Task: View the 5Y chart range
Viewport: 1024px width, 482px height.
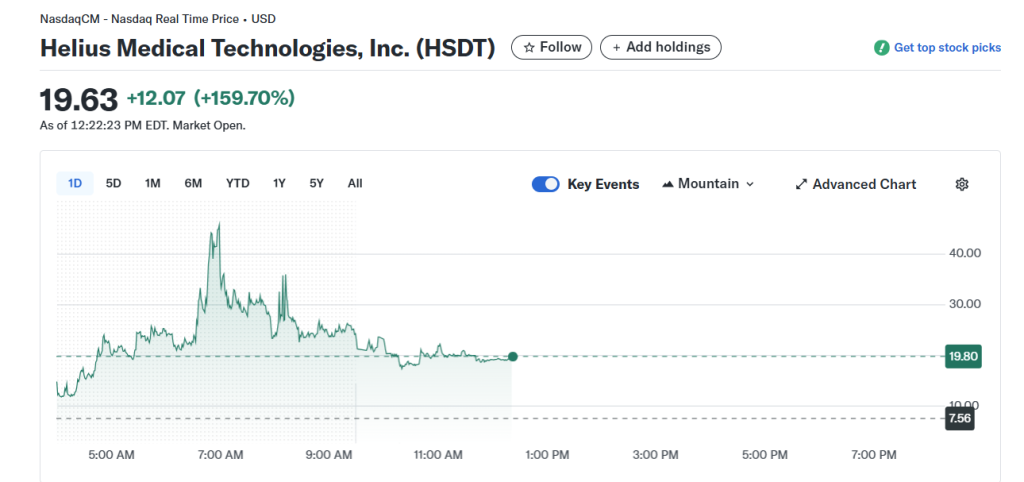Action: point(316,183)
